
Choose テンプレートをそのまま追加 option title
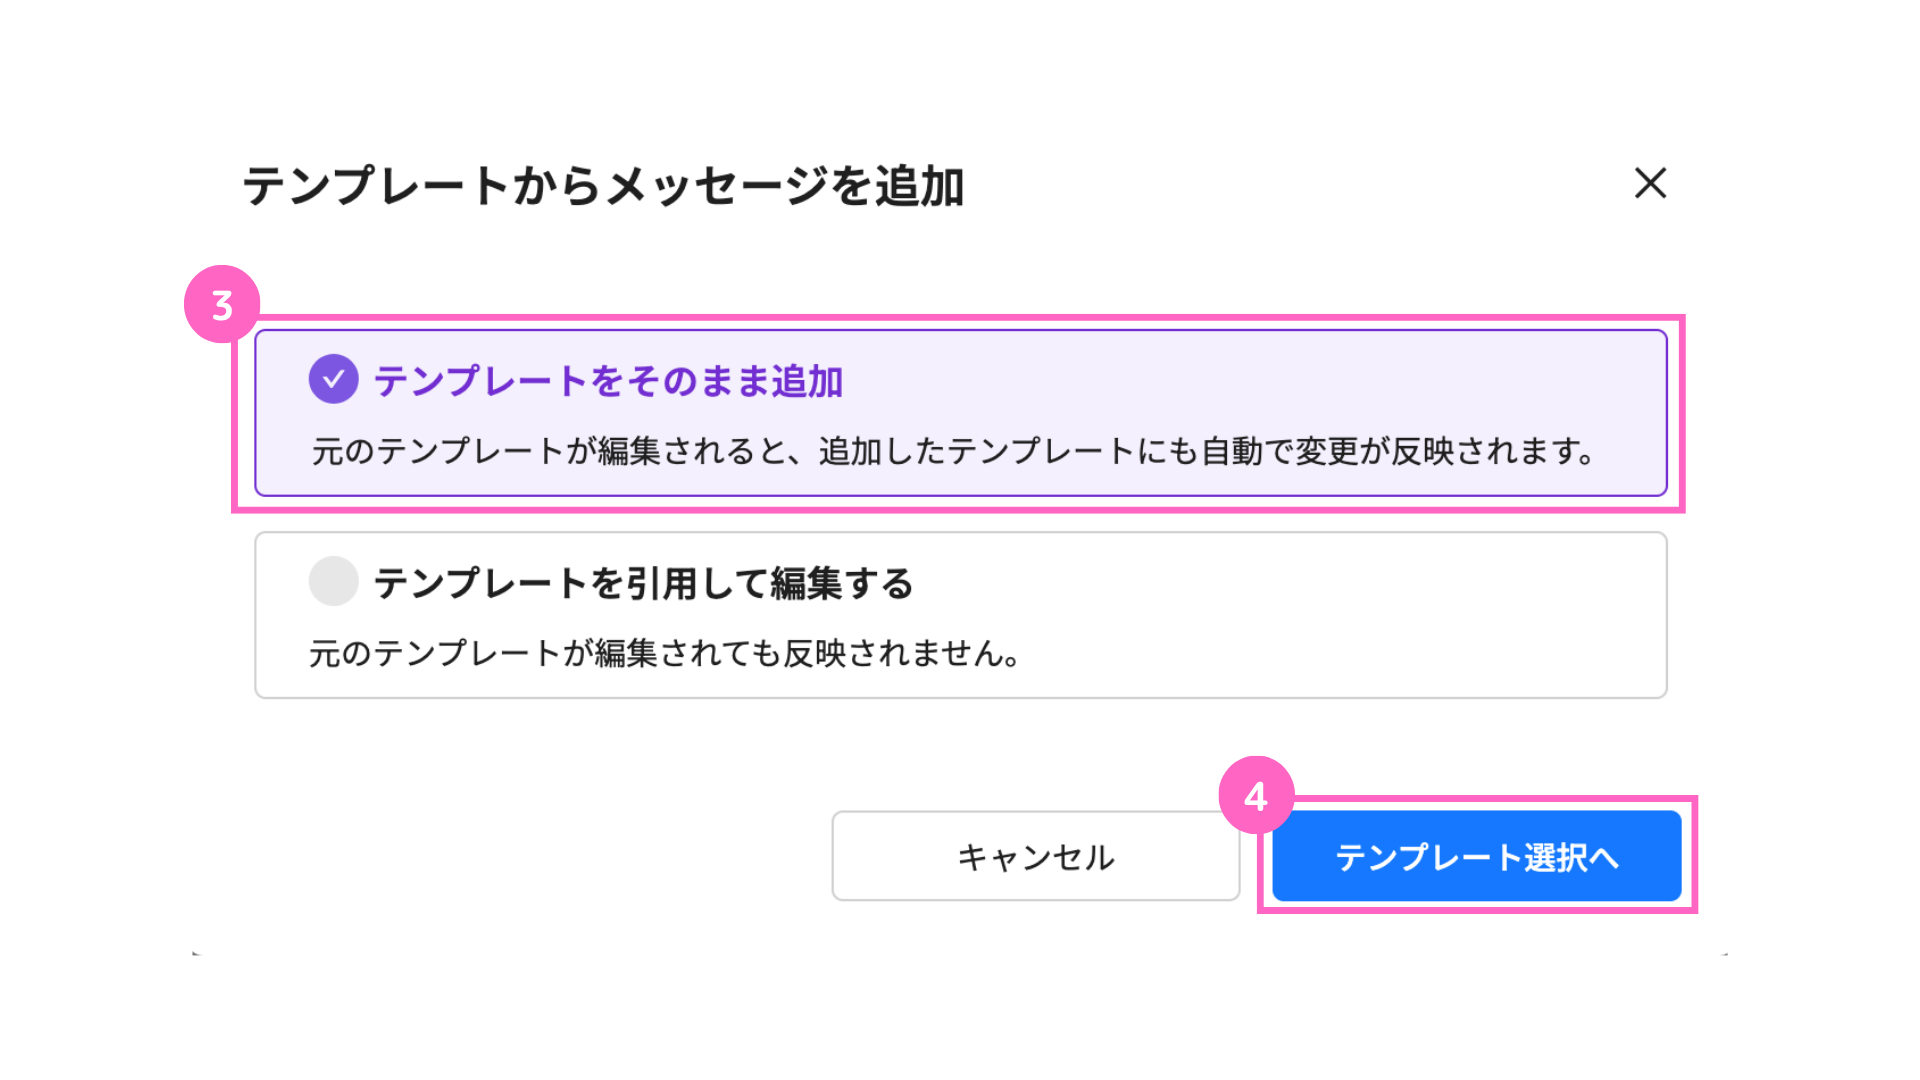[608, 381]
